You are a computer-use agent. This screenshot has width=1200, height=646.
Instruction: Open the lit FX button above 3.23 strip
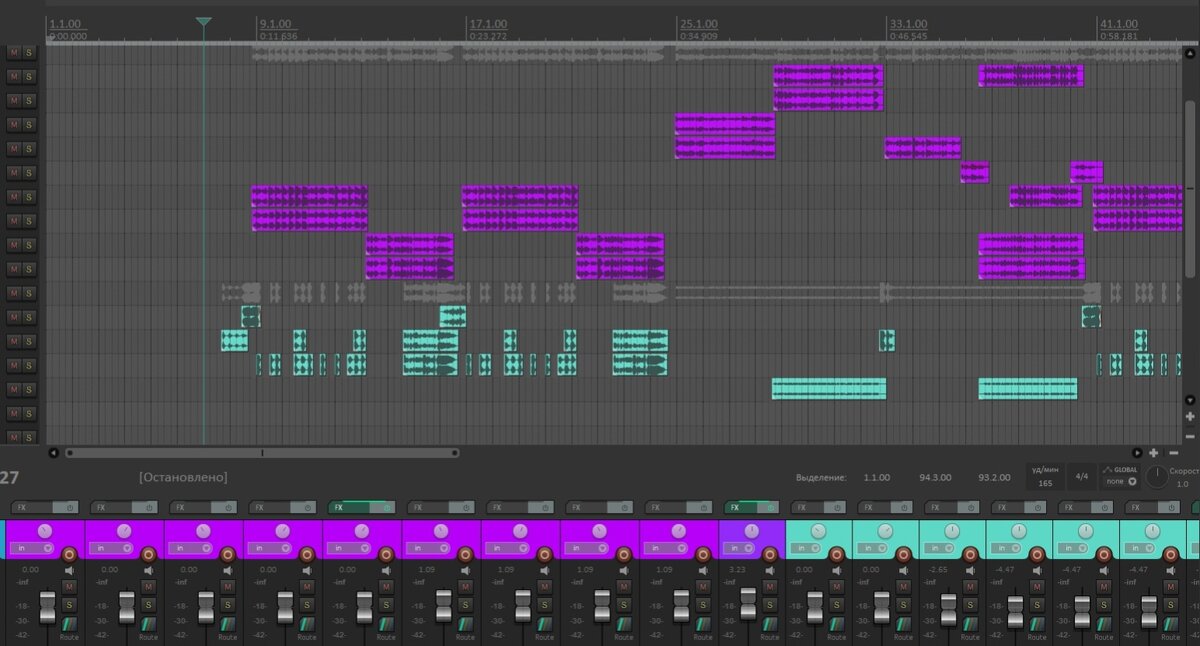(738, 507)
